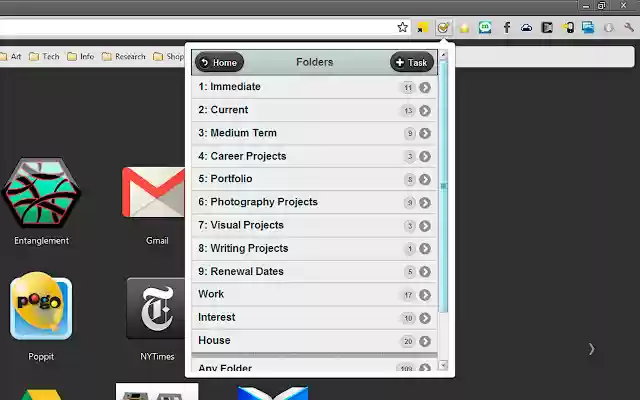The height and width of the screenshot is (400, 640).
Task: Open the 5: Portfolio folder
Action: click(314, 179)
